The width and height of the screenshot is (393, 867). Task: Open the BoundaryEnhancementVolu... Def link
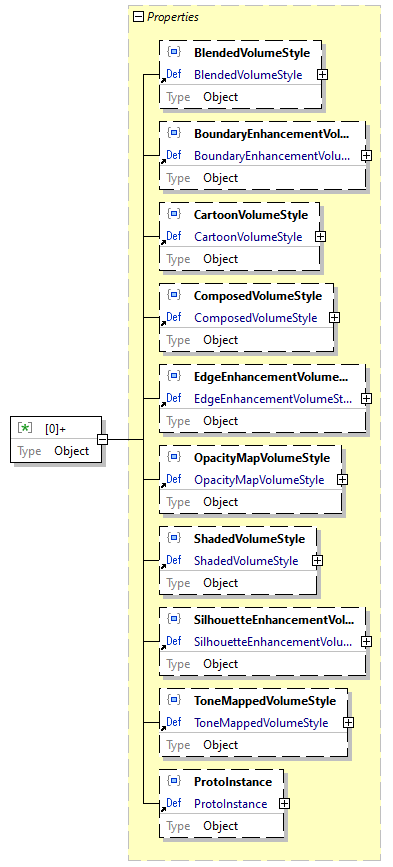coord(272,156)
